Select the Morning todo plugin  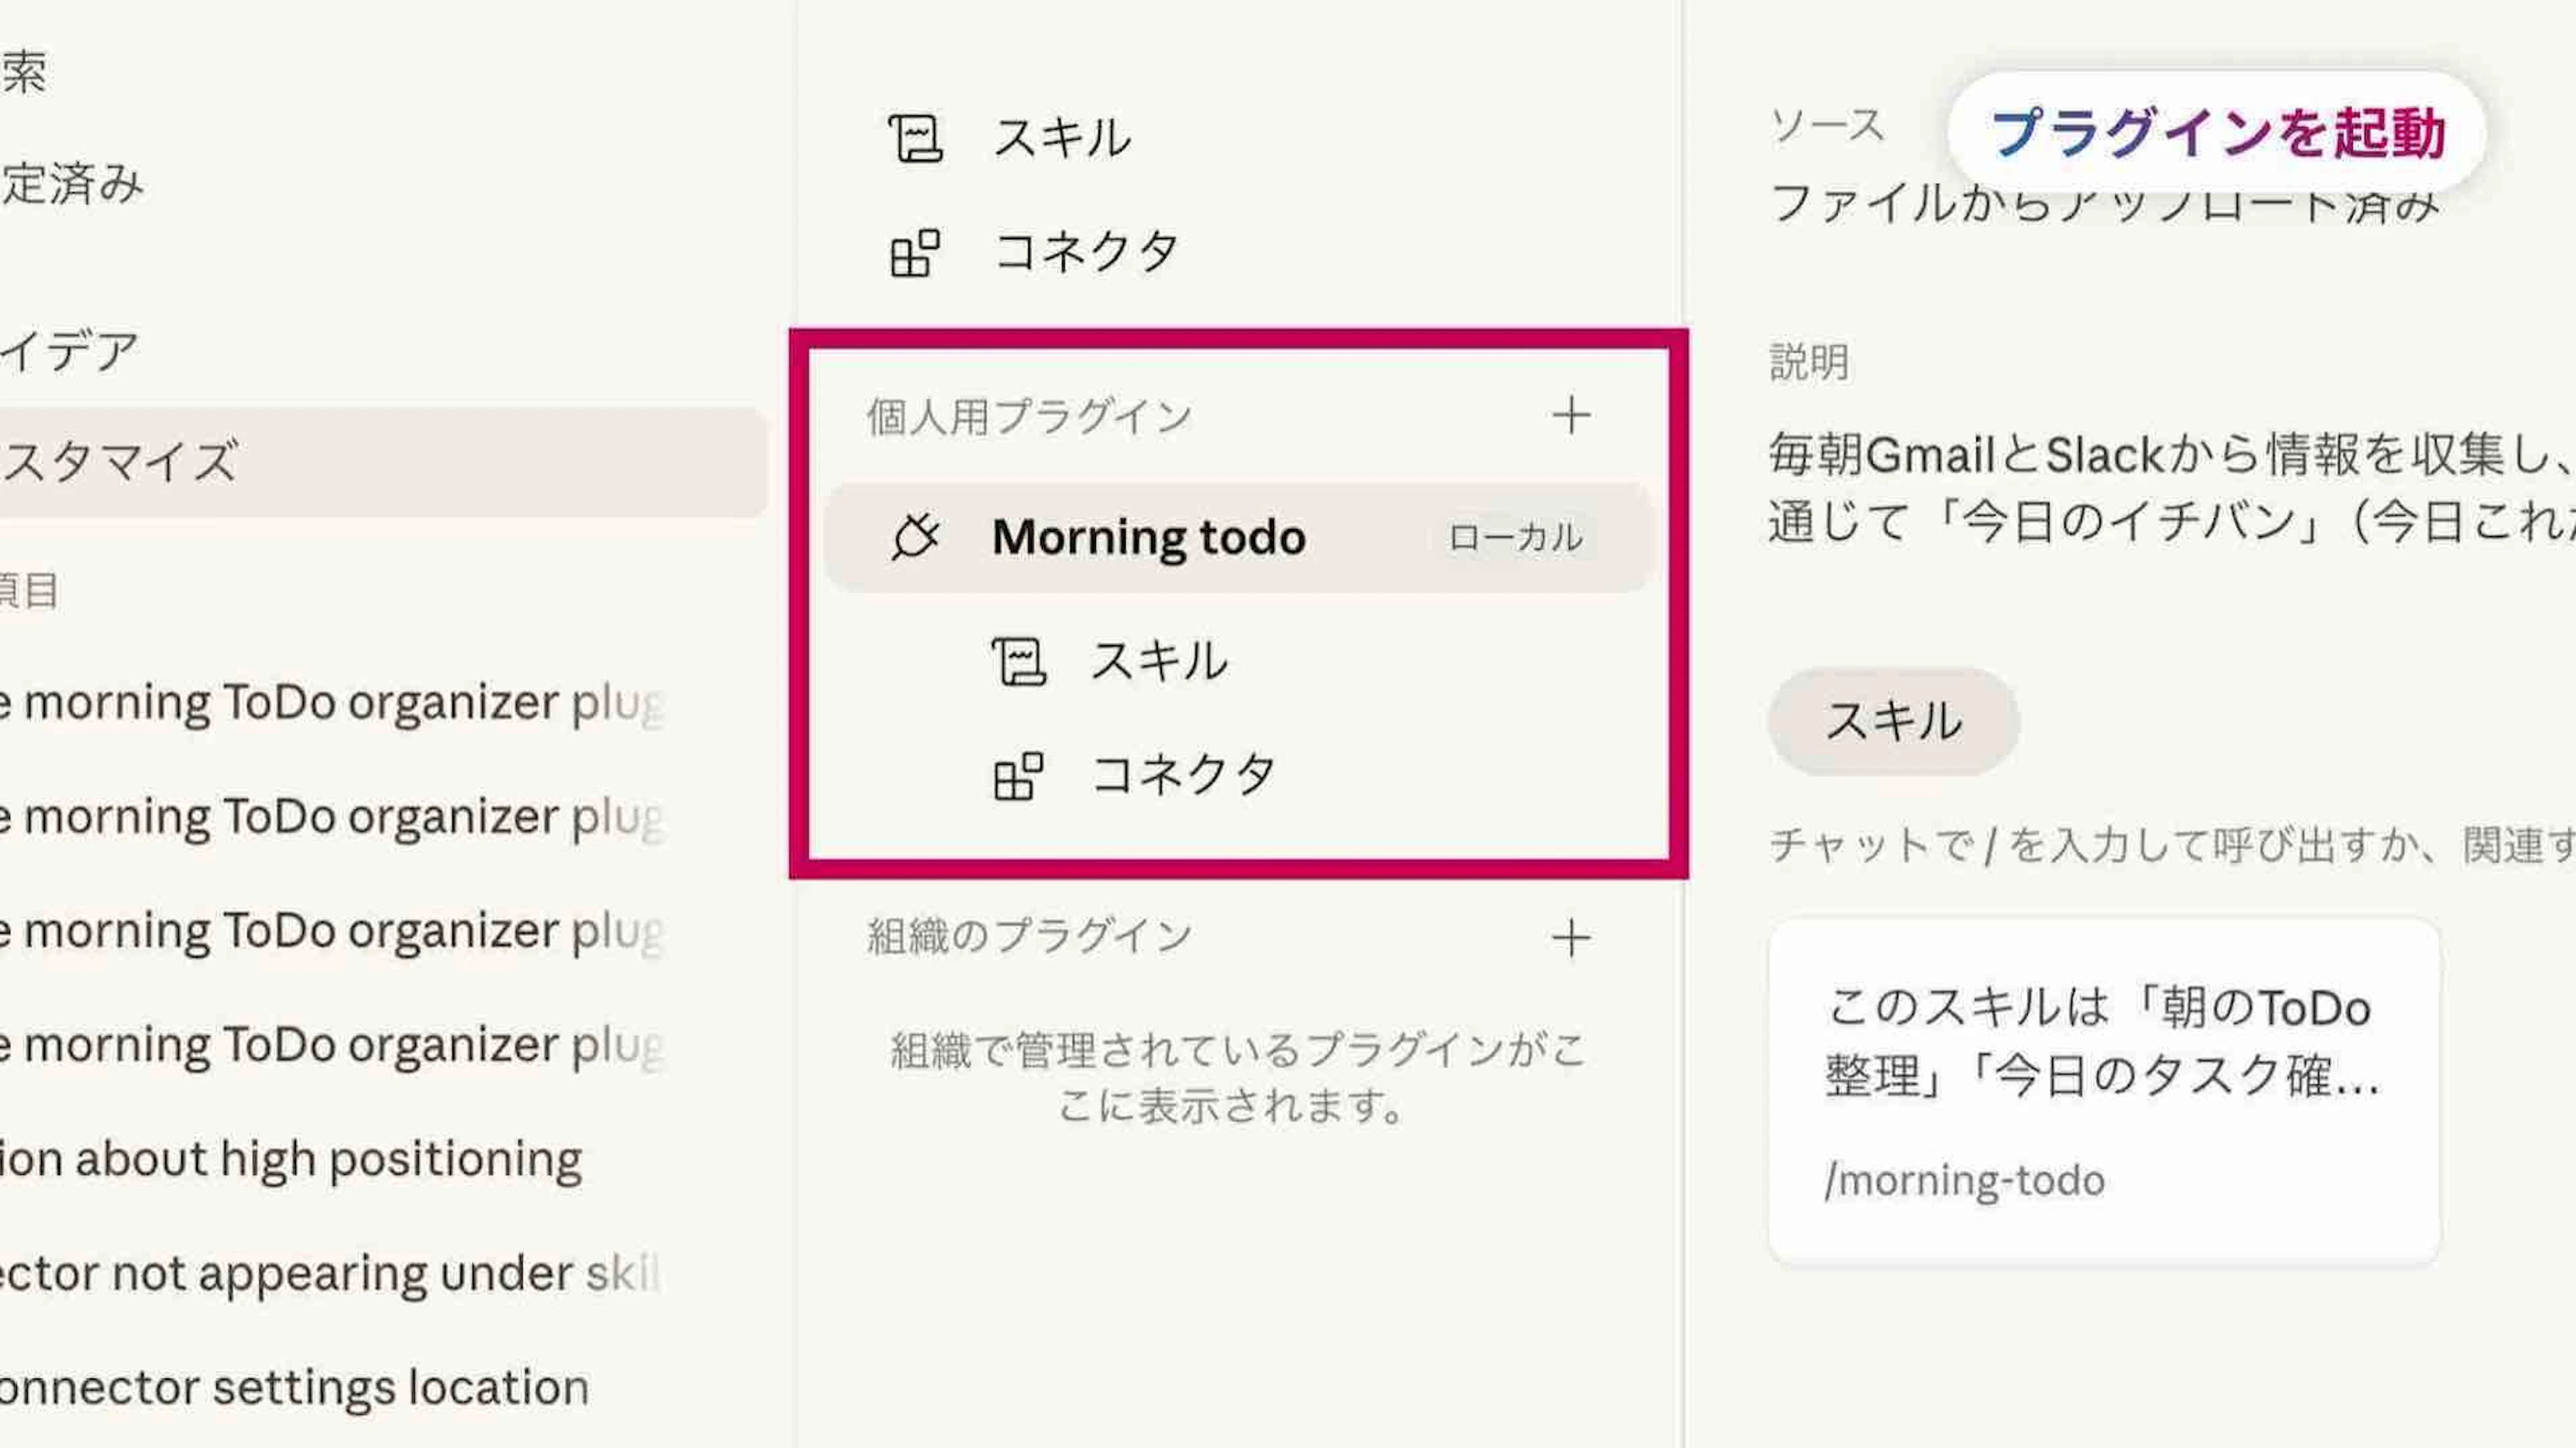[x=1148, y=537]
